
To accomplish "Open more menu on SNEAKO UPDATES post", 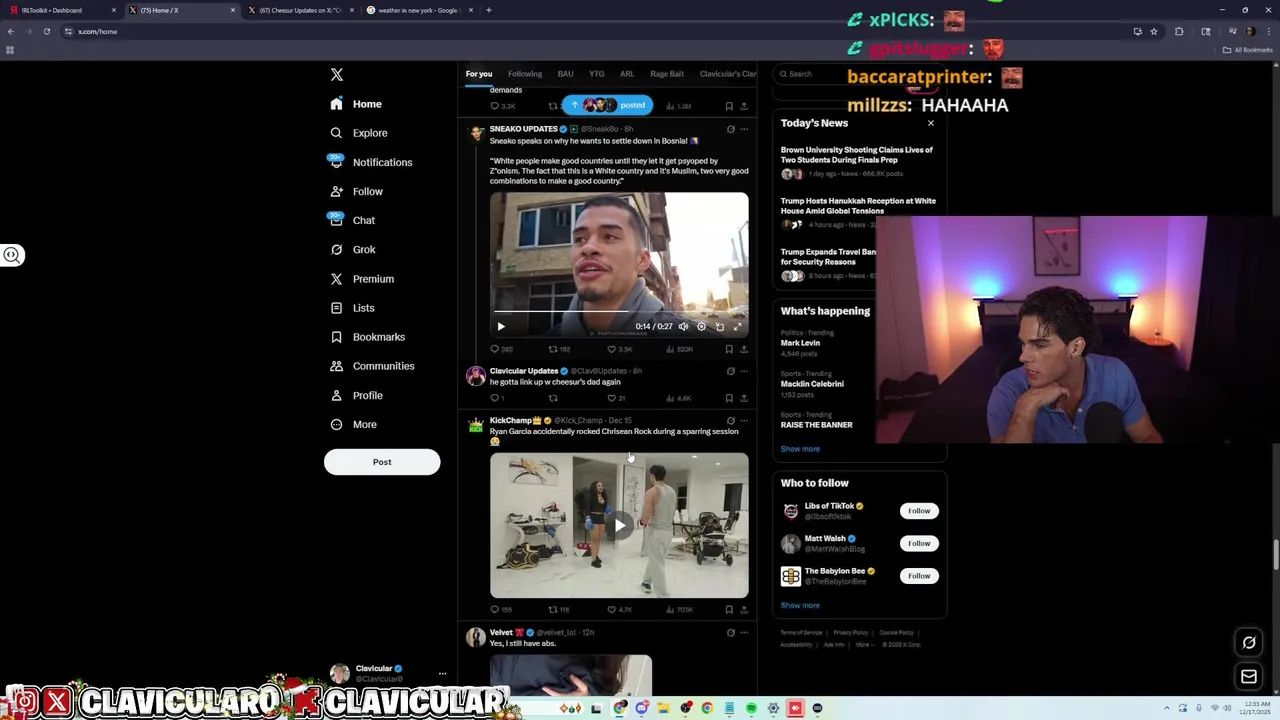I will [744, 129].
